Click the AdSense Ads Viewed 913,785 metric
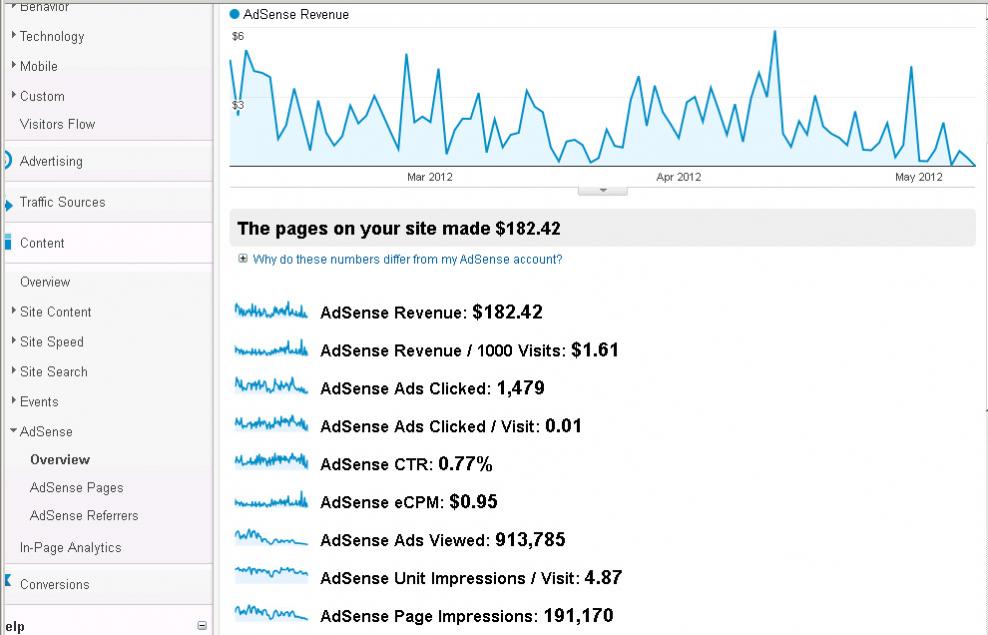This screenshot has height=635, width=988. 443,540
